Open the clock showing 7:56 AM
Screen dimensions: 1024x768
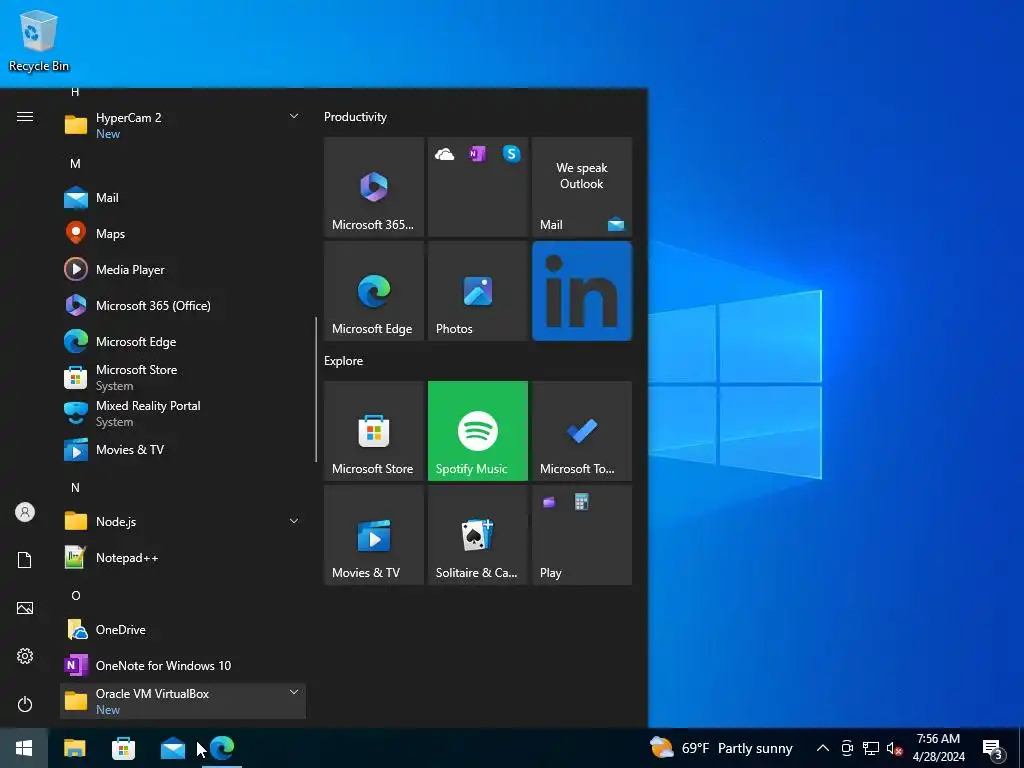click(938, 748)
